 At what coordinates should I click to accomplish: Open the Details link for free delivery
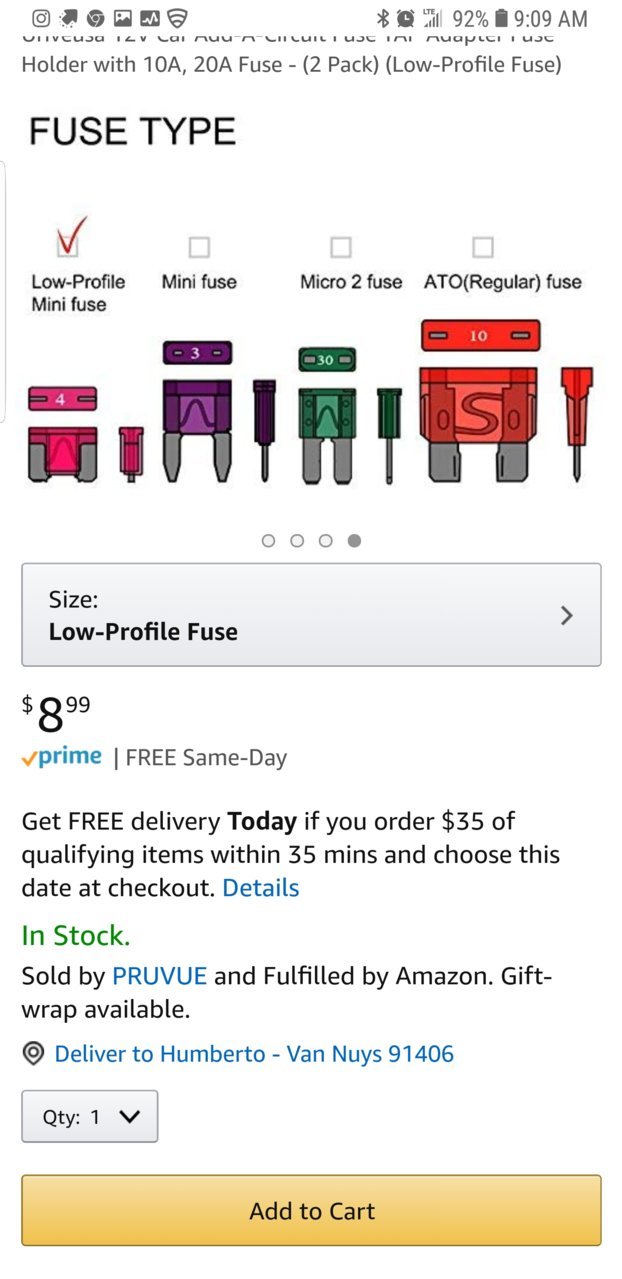[261, 887]
